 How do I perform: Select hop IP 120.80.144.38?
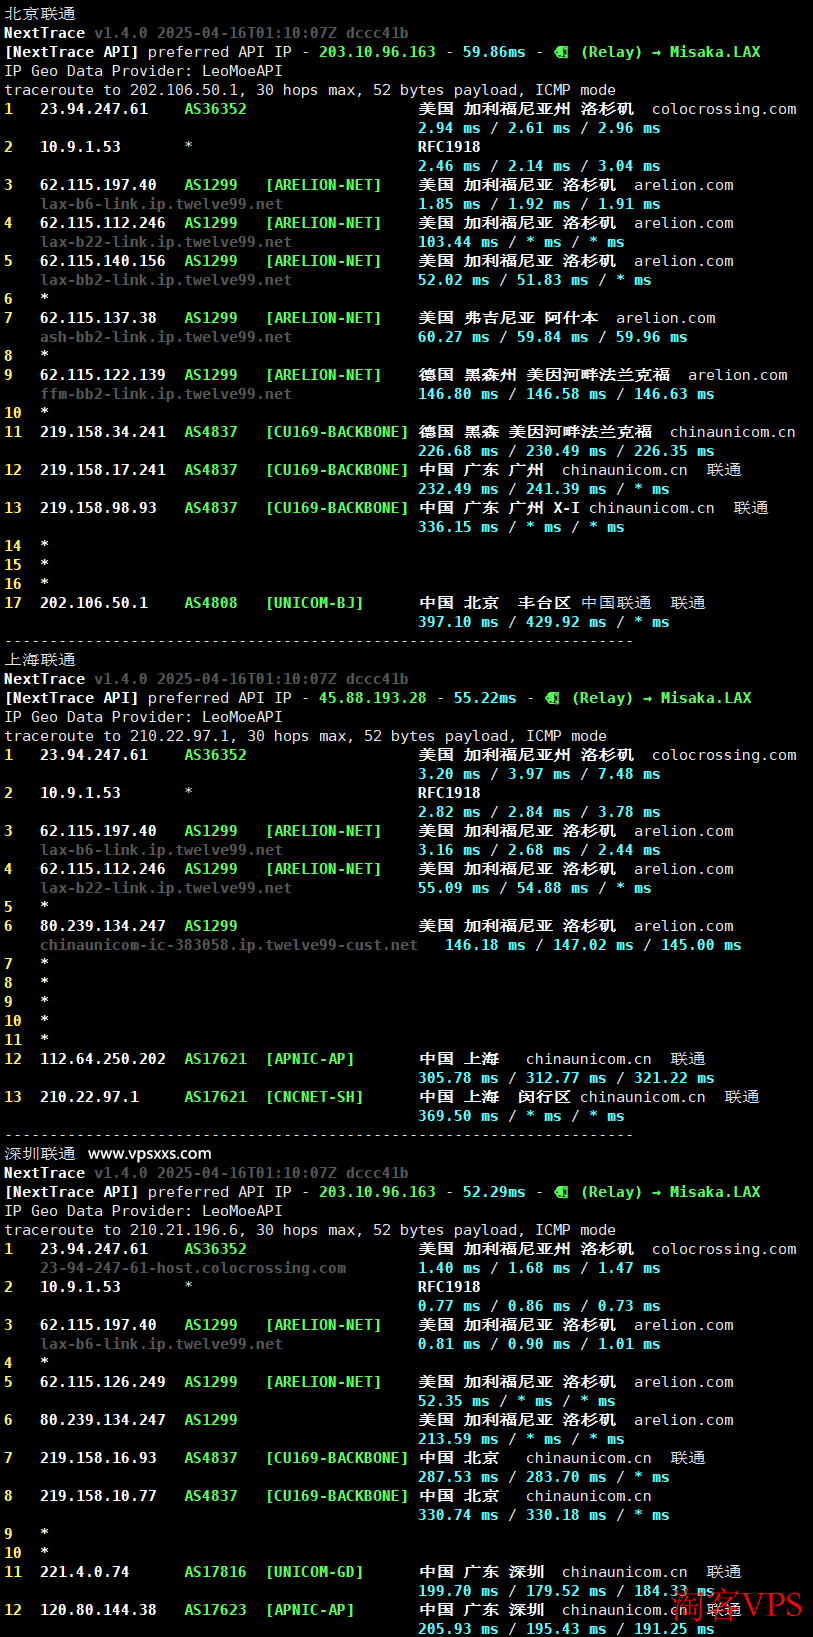(98, 1610)
